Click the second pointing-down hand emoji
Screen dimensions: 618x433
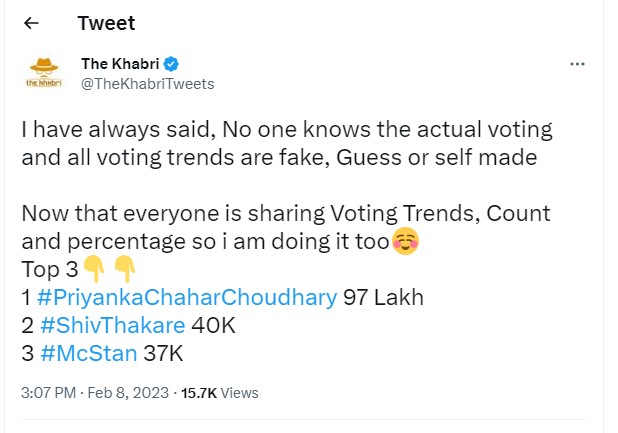coord(124,269)
